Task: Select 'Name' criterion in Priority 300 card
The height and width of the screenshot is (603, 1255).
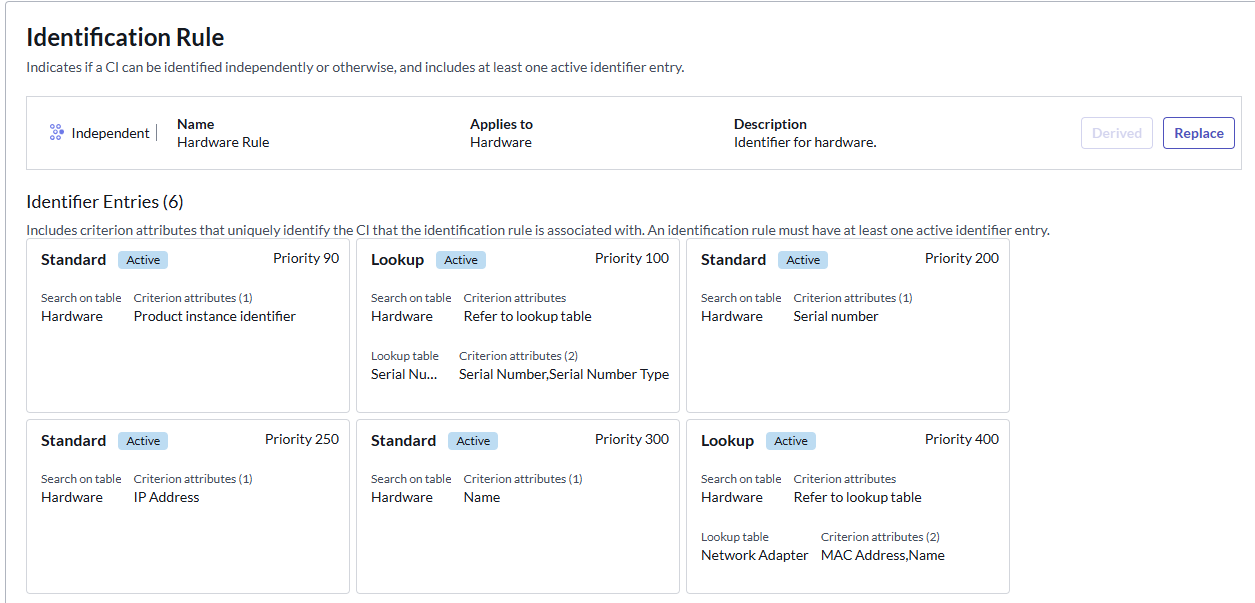Action: 482,497
